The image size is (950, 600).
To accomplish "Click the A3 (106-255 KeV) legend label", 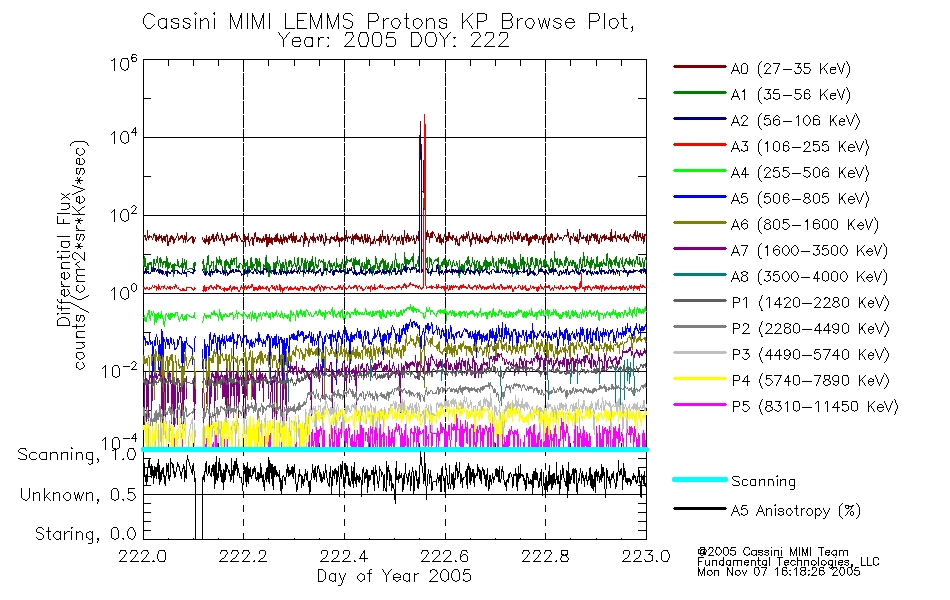I will pyautogui.click(x=800, y=147).
